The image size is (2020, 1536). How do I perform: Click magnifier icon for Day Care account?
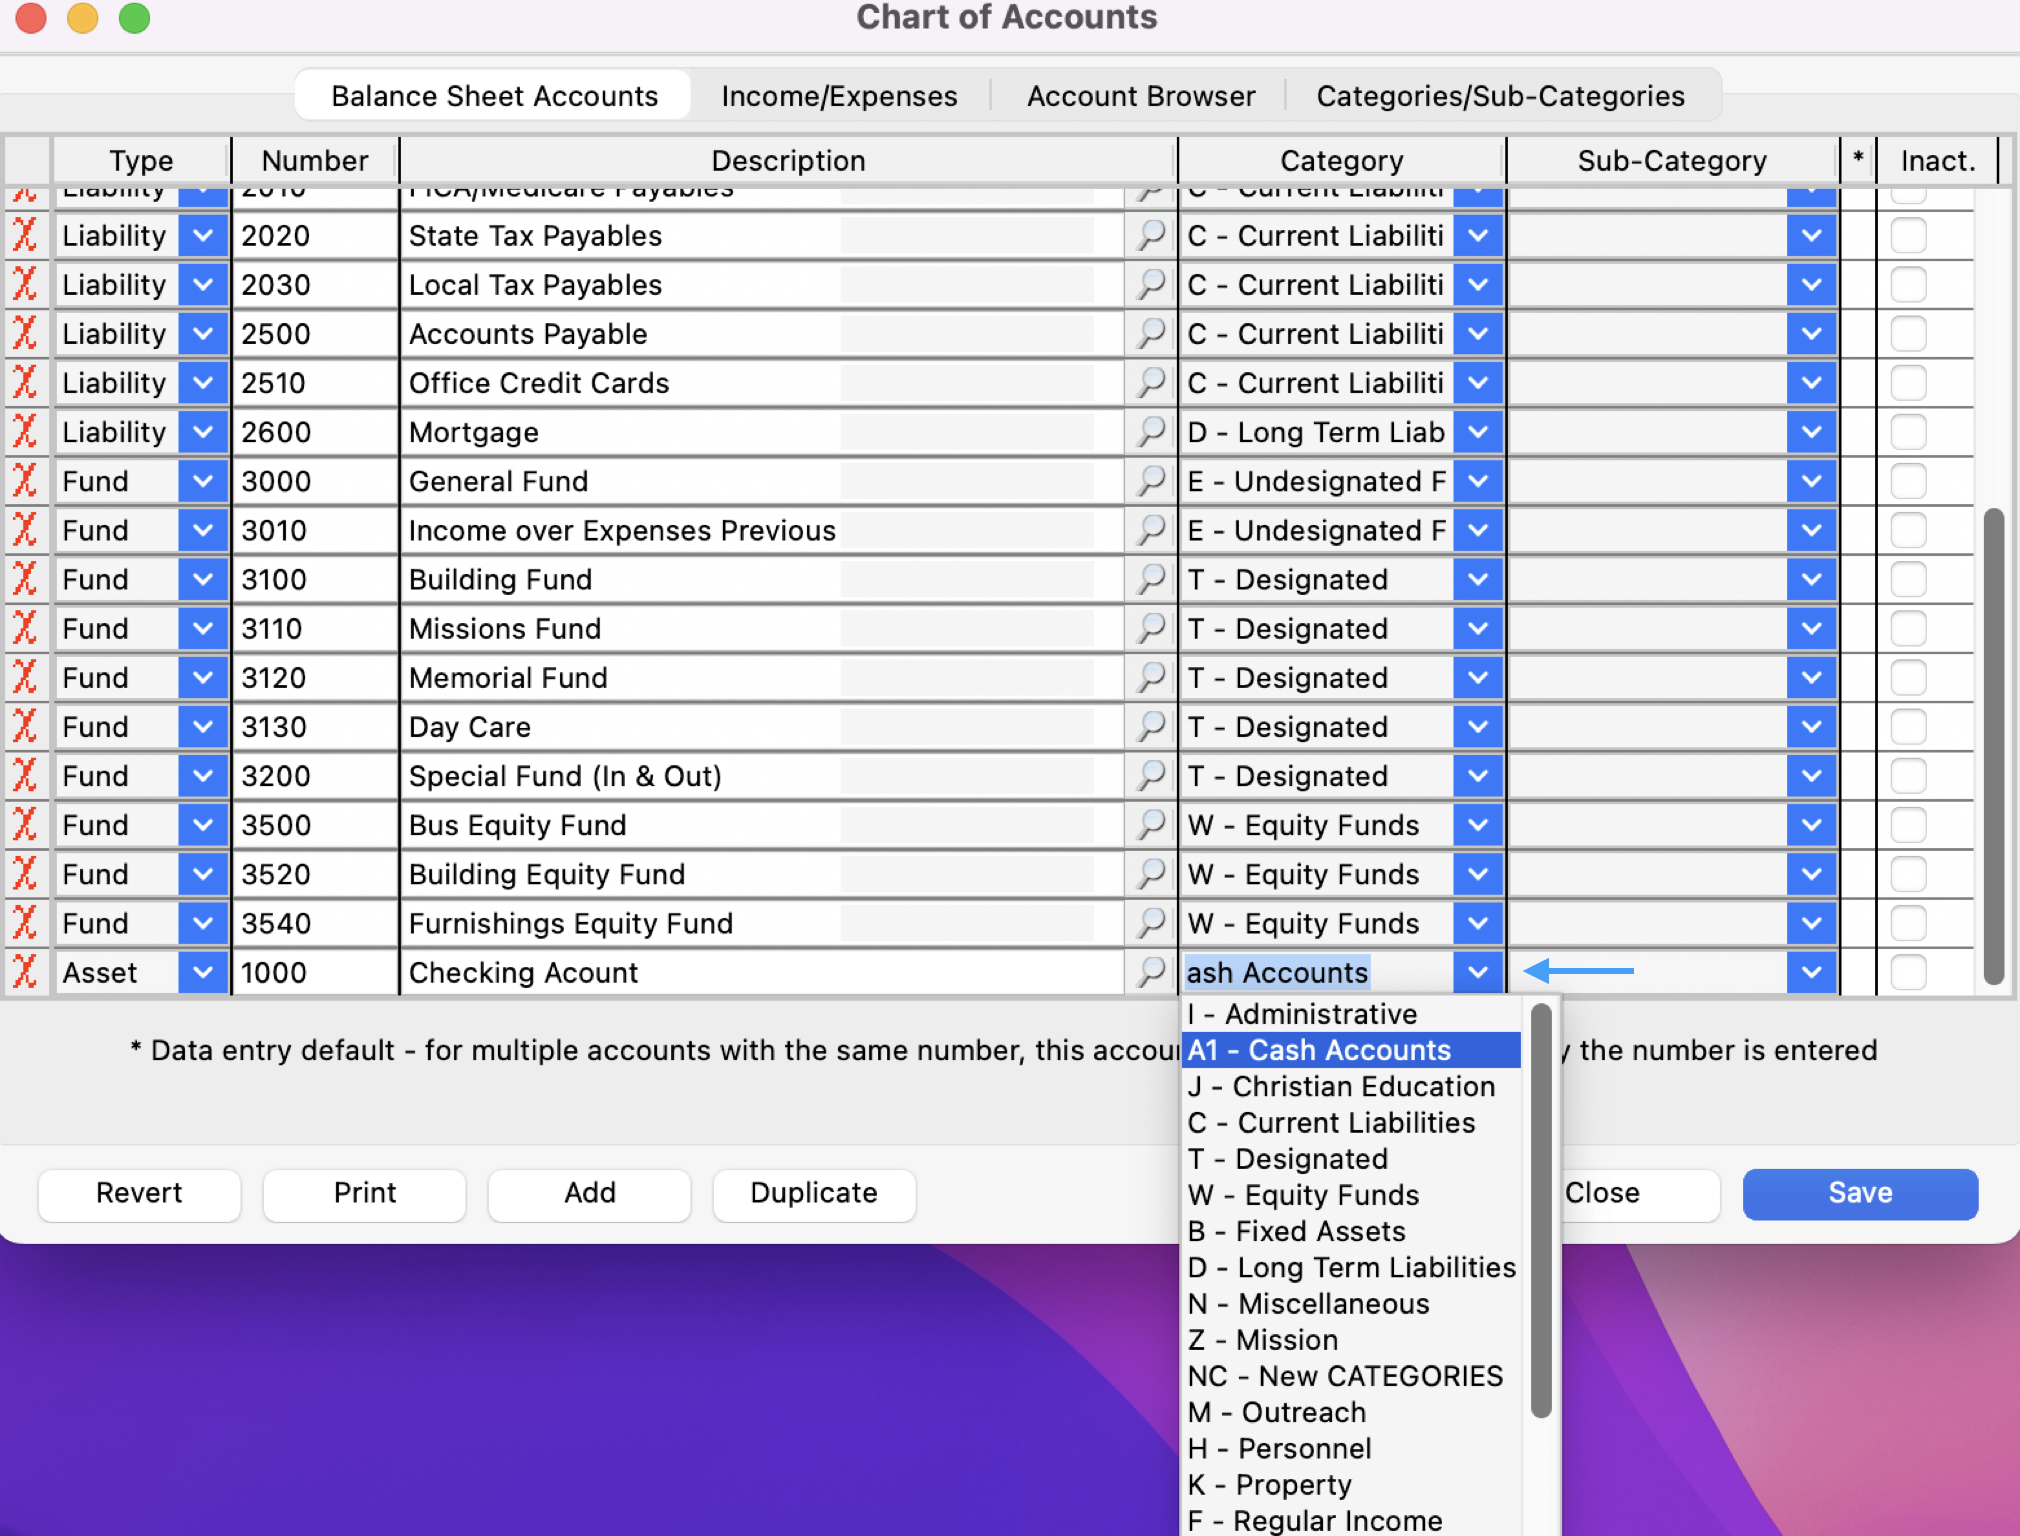pyautogui.click(x=1151, y=727)
